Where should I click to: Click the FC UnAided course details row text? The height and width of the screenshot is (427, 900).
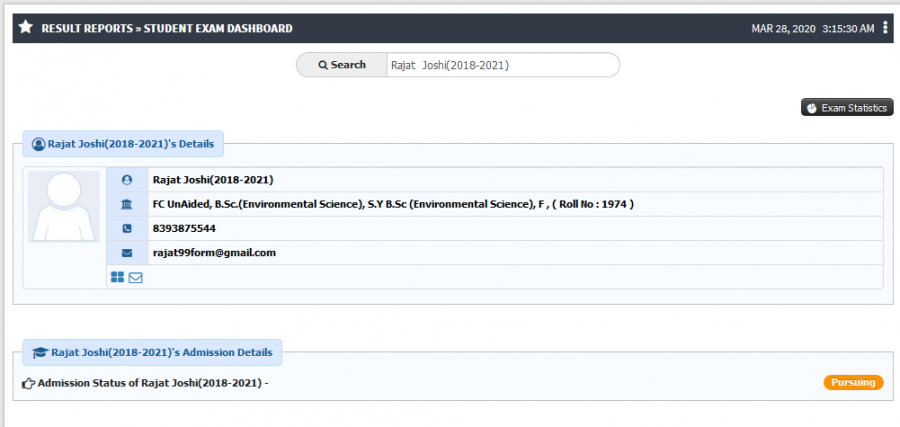pyautogui.click(x=393, y=204)
